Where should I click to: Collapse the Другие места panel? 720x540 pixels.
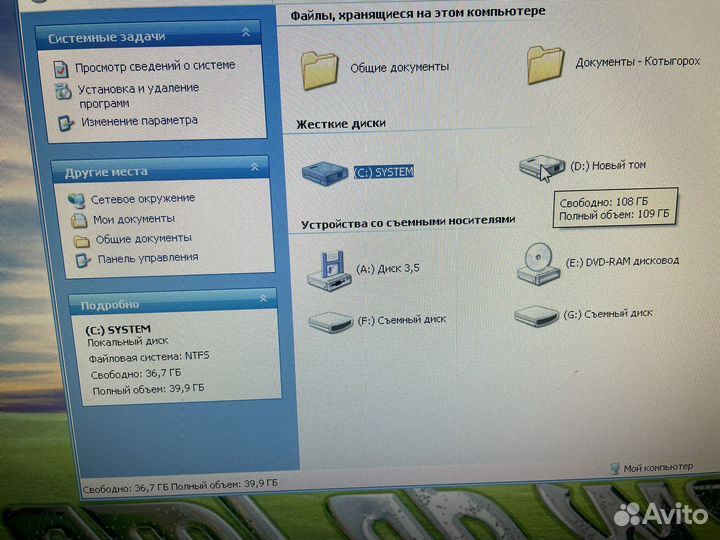click(x=254, y=168)
